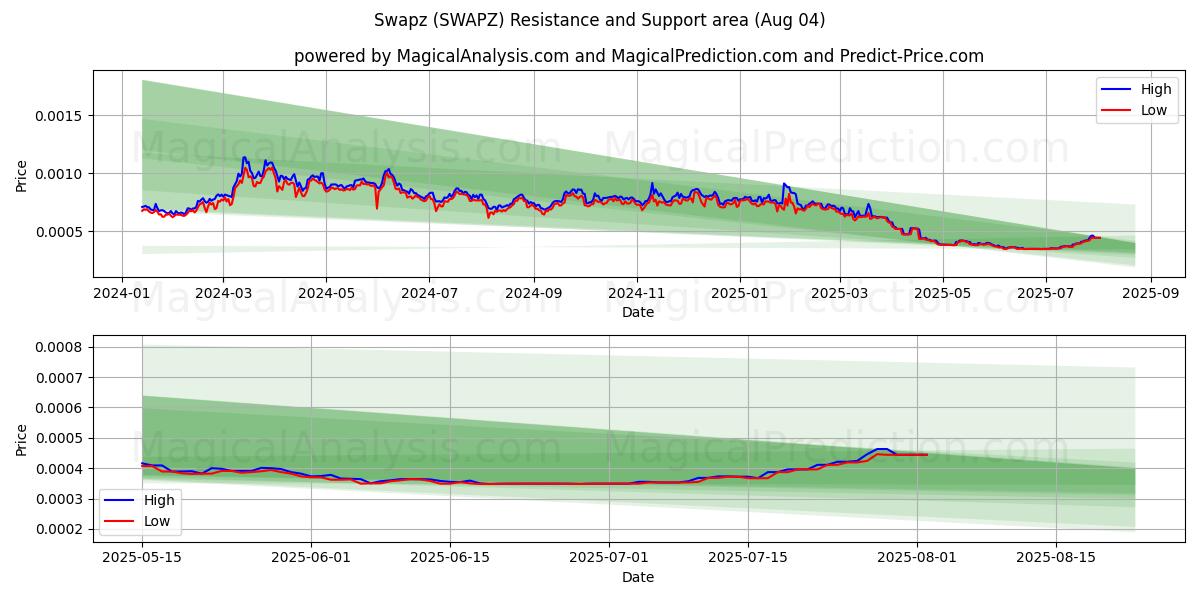Click the bottom chart 'Date' axis label
1200x600 pixels.
[x=638, y=577]
